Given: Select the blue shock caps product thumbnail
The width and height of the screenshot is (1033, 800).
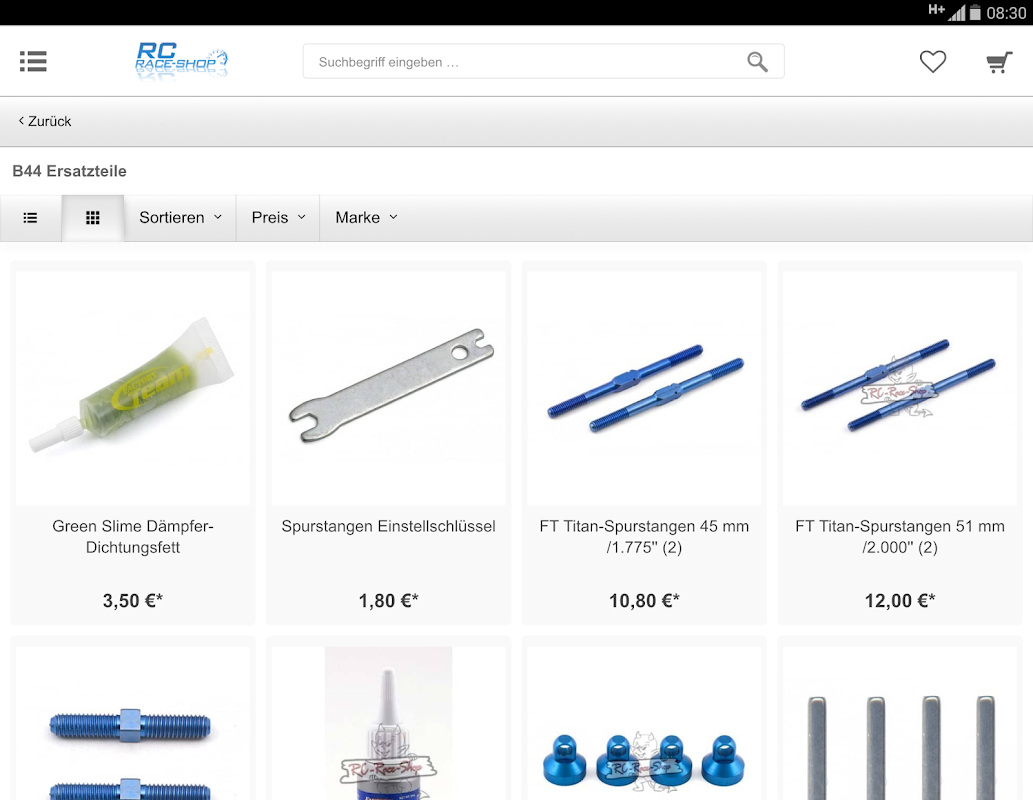Looking at the screenshot, I should pos(644,724).
